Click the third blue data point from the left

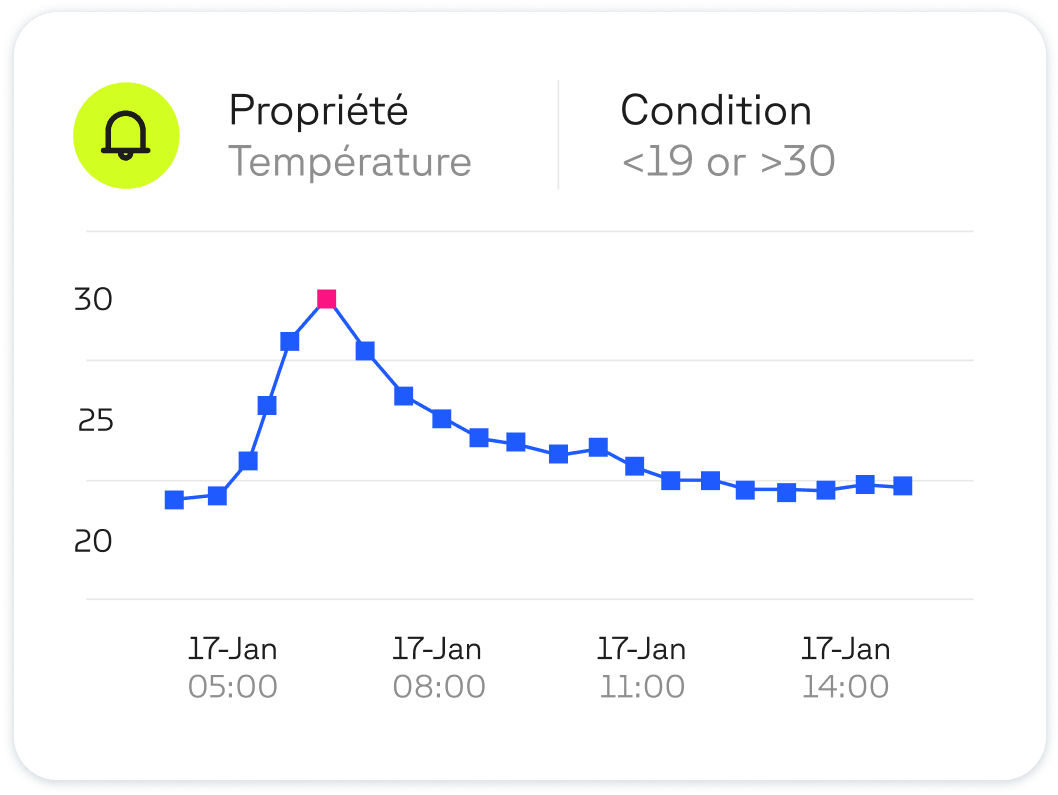click(248, 461)
